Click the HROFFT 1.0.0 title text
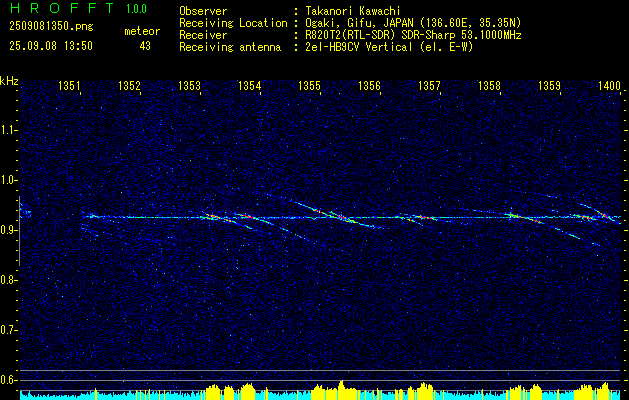 click(78, 8)
